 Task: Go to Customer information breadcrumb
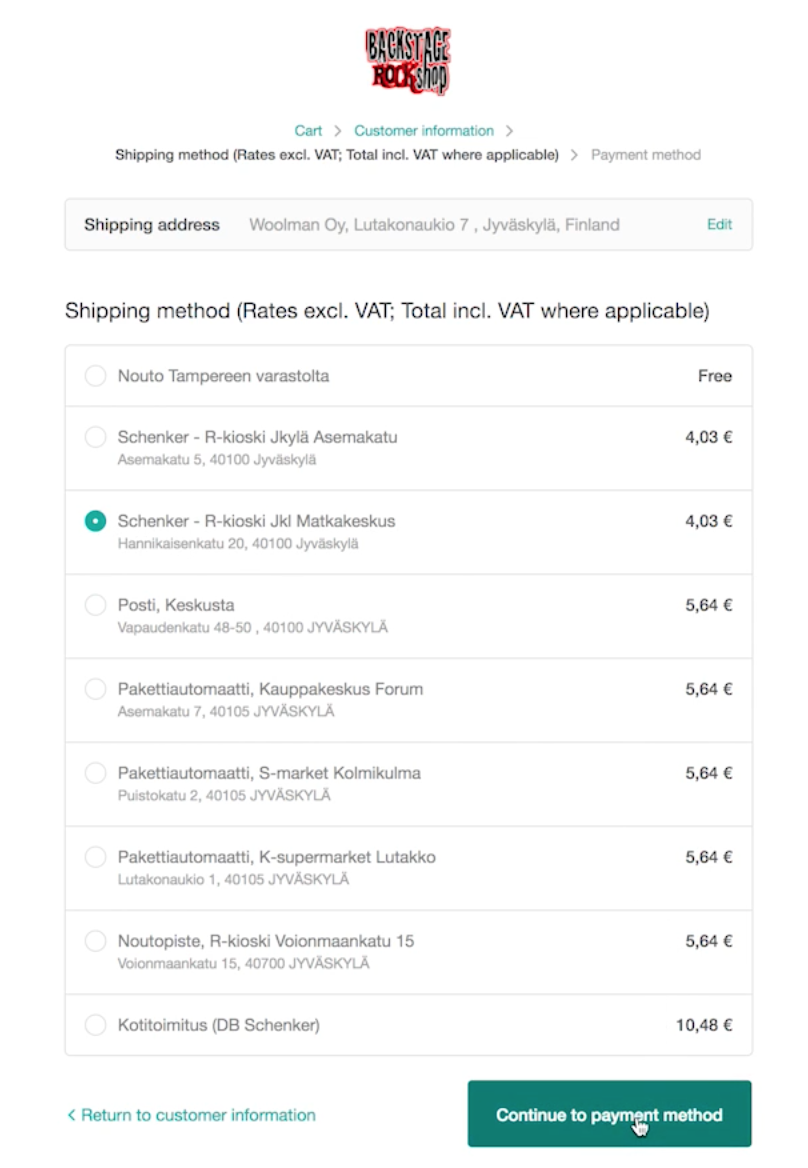(x=424, y=131)
